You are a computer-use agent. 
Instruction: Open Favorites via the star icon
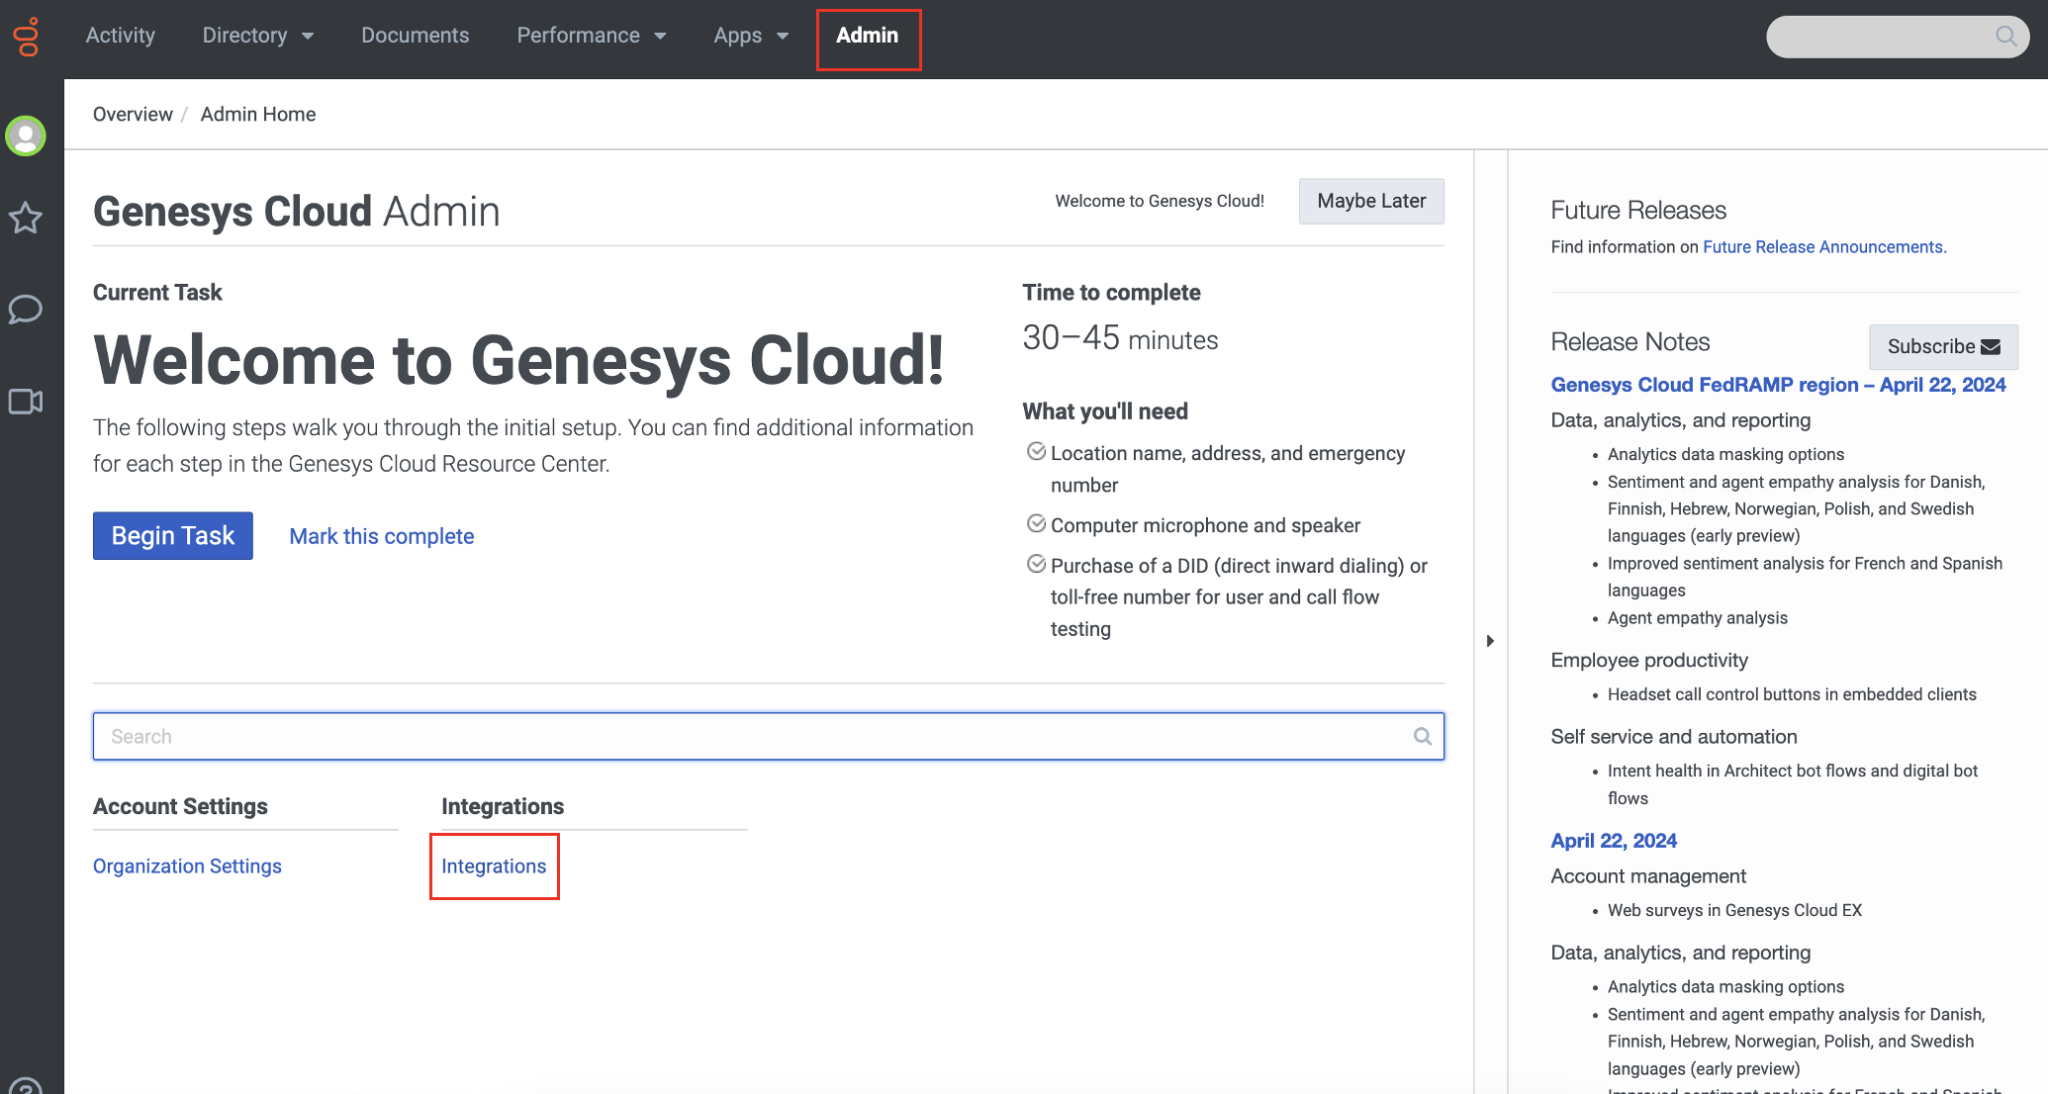click(x=24, y=217)
